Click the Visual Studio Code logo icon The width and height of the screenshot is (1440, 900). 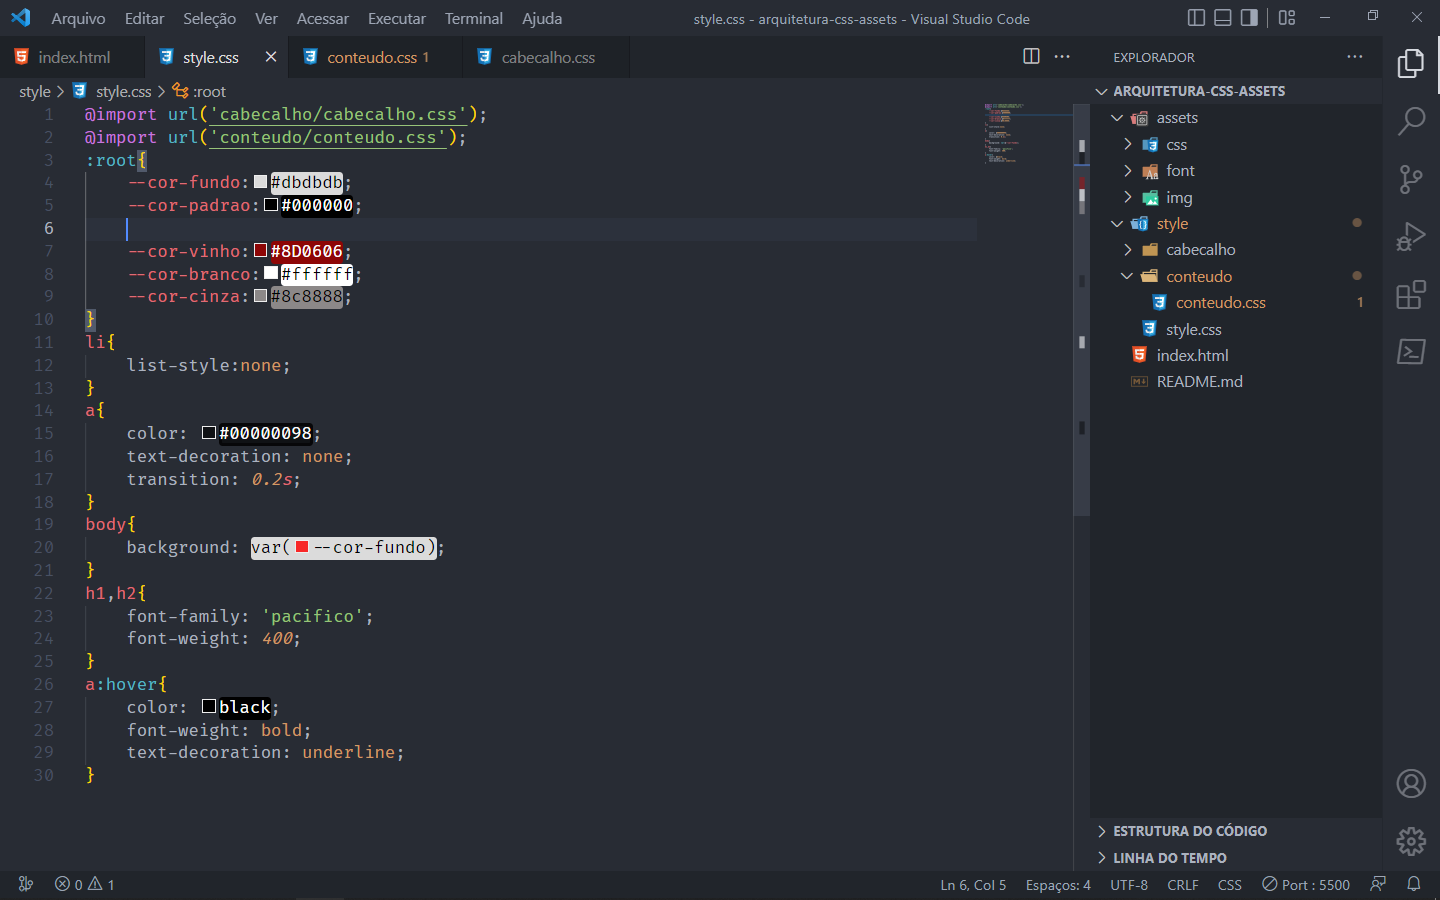(21, 18)
